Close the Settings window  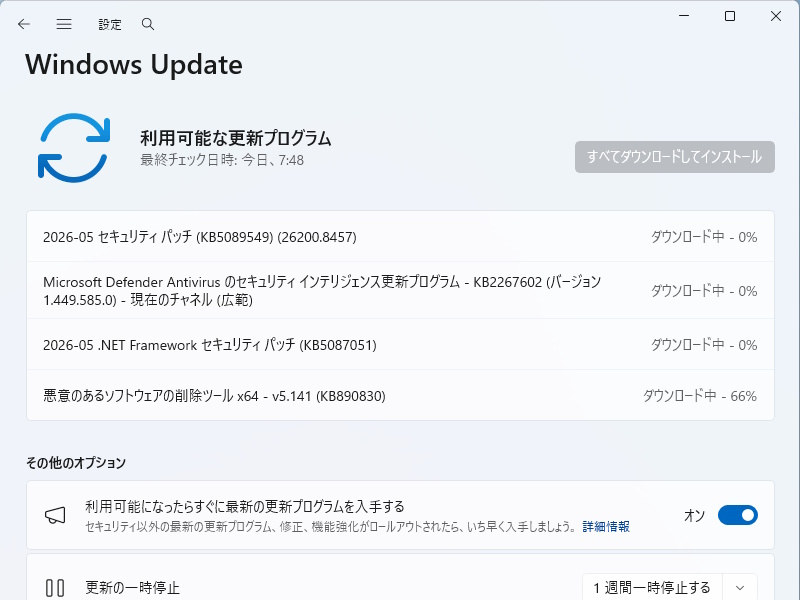tap(776, 16)
